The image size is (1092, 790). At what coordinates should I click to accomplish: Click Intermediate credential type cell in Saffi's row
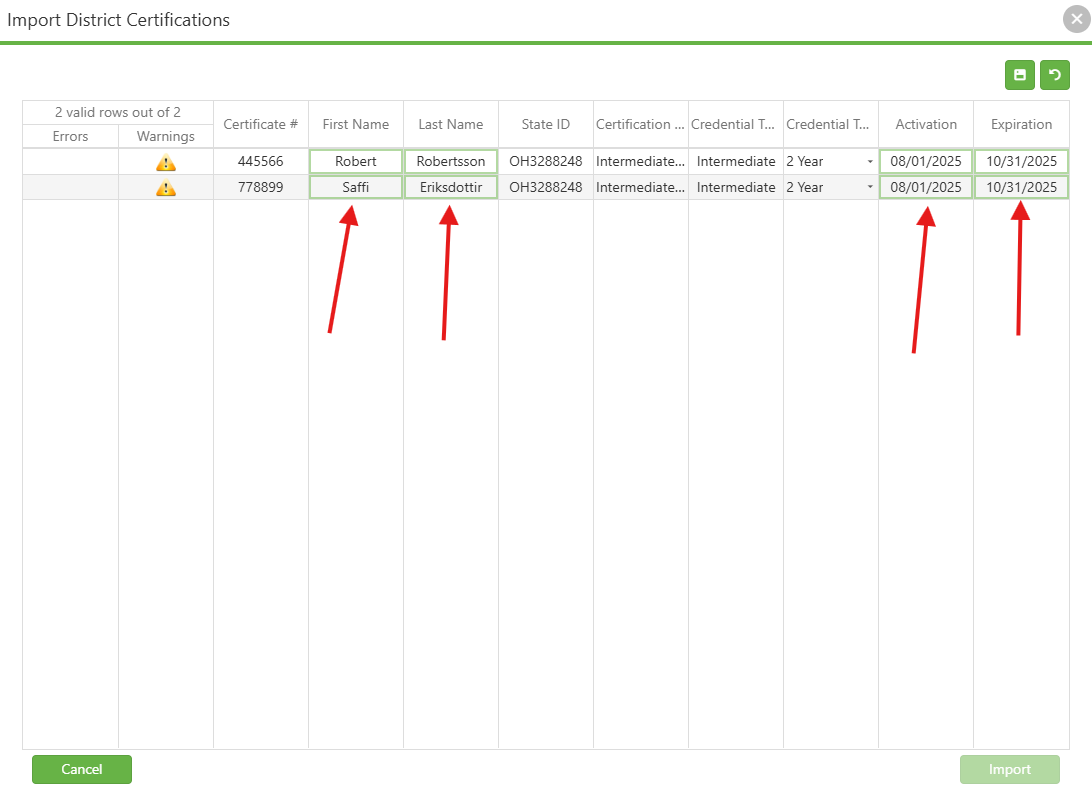(x=736, y=187)
